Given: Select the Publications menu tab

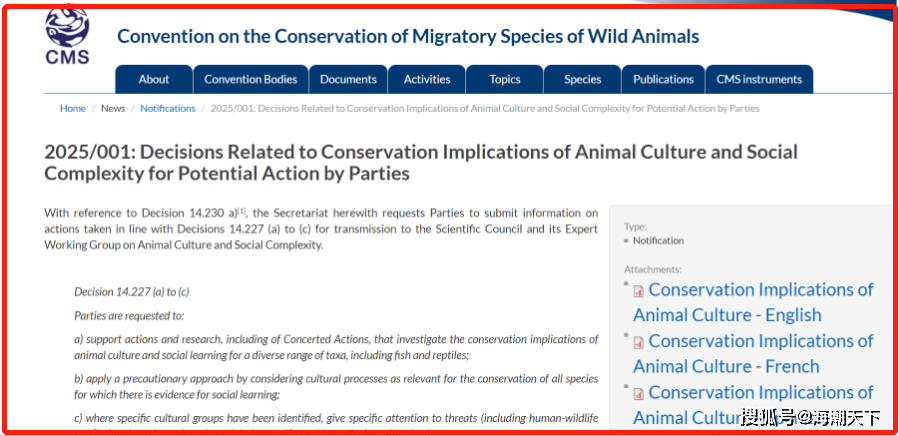Looking at the screenshot, I should (x=663, y=79).
